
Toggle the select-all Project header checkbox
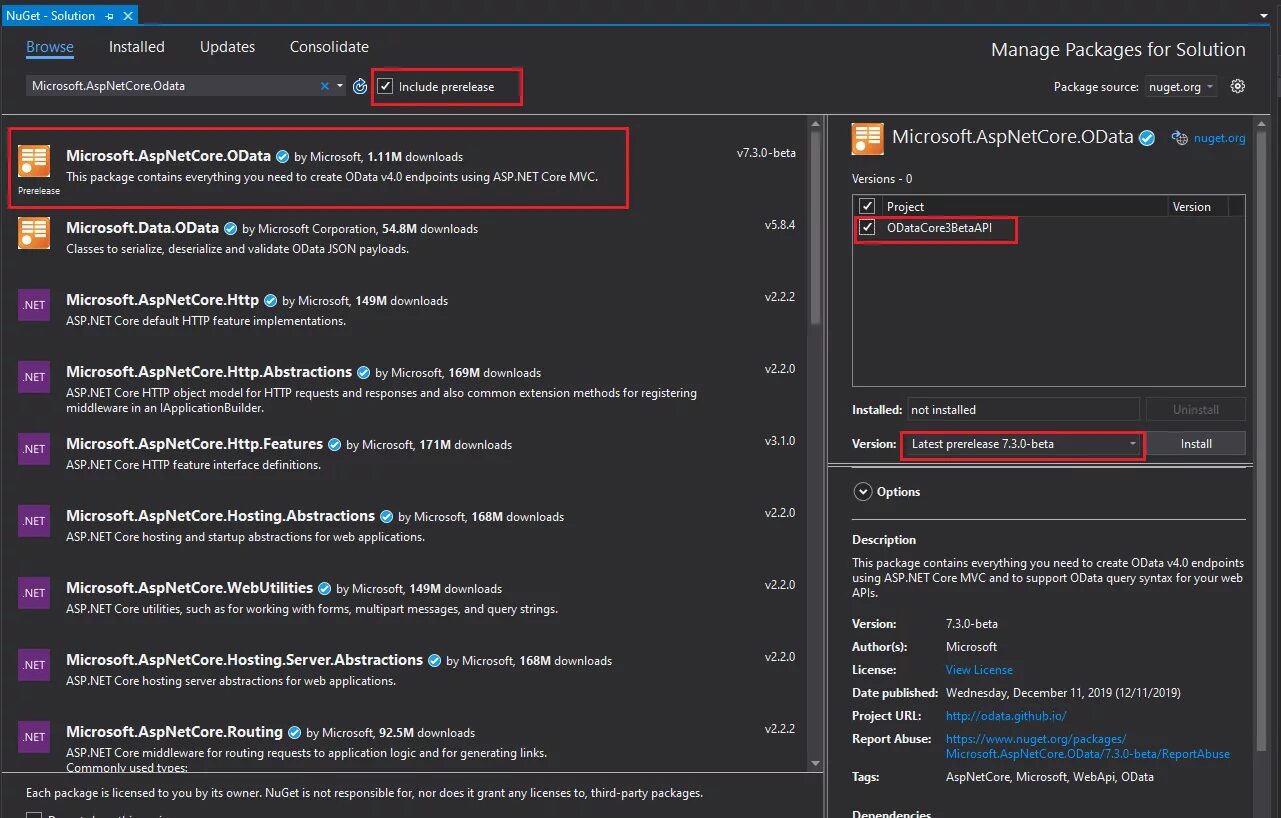click(868, 206)
